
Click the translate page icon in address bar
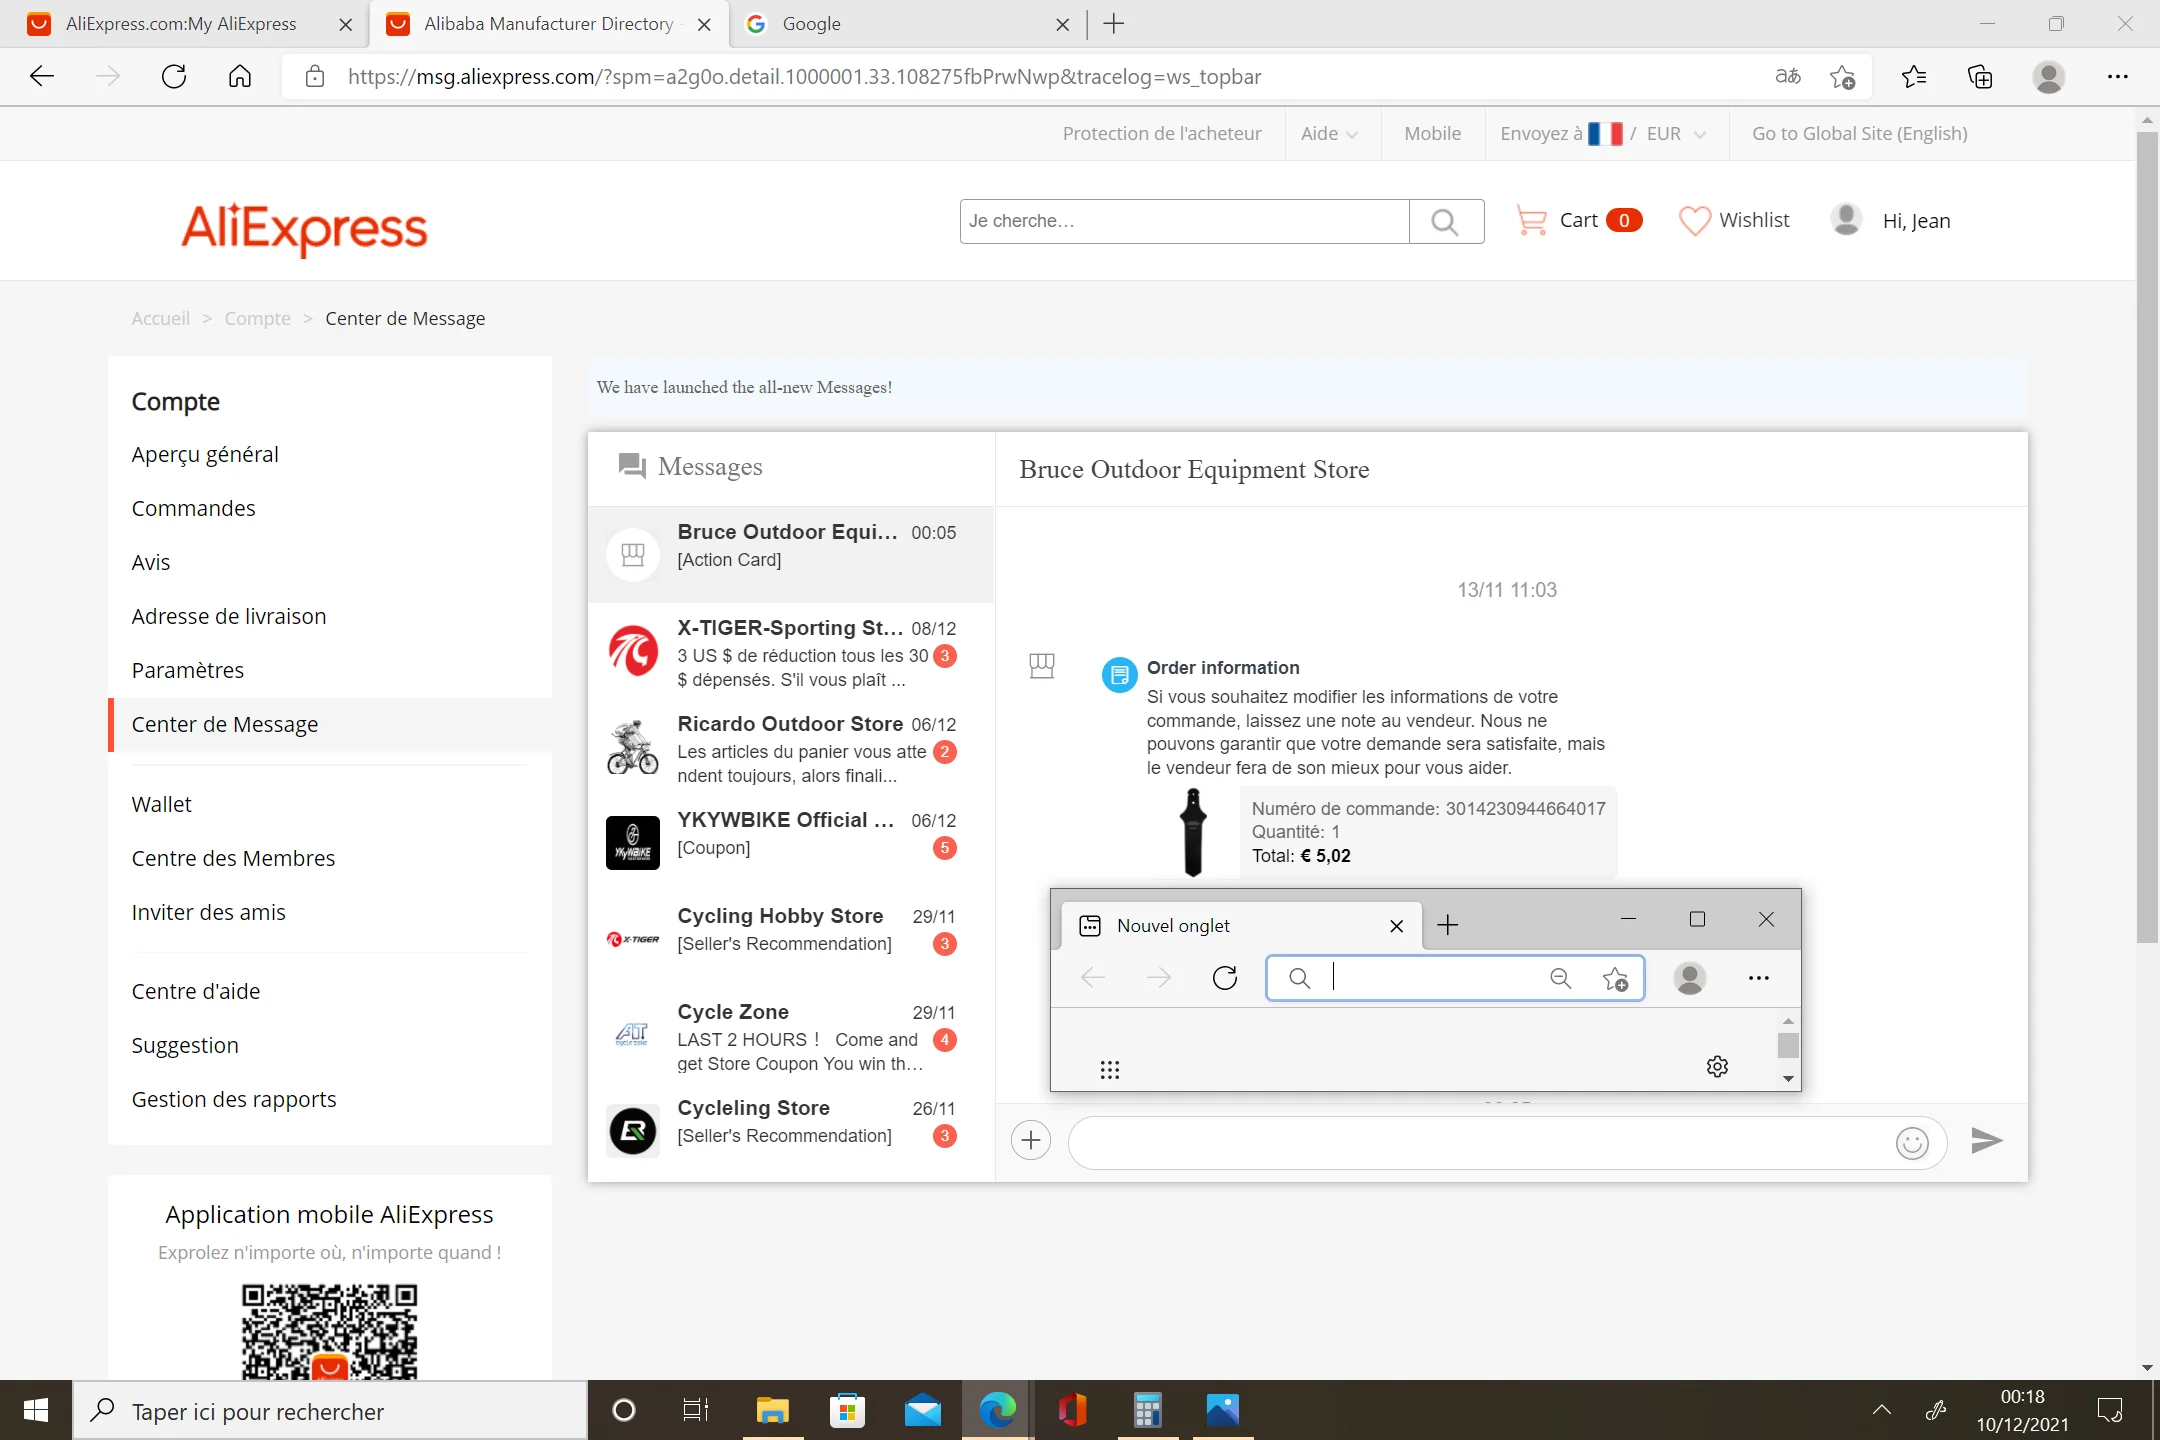[1787, 77]
